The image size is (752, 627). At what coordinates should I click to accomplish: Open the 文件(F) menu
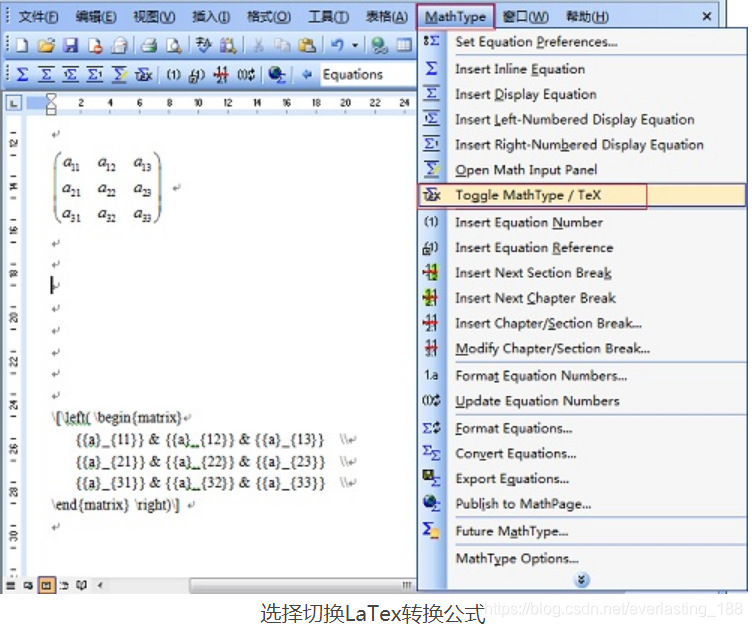38,17
